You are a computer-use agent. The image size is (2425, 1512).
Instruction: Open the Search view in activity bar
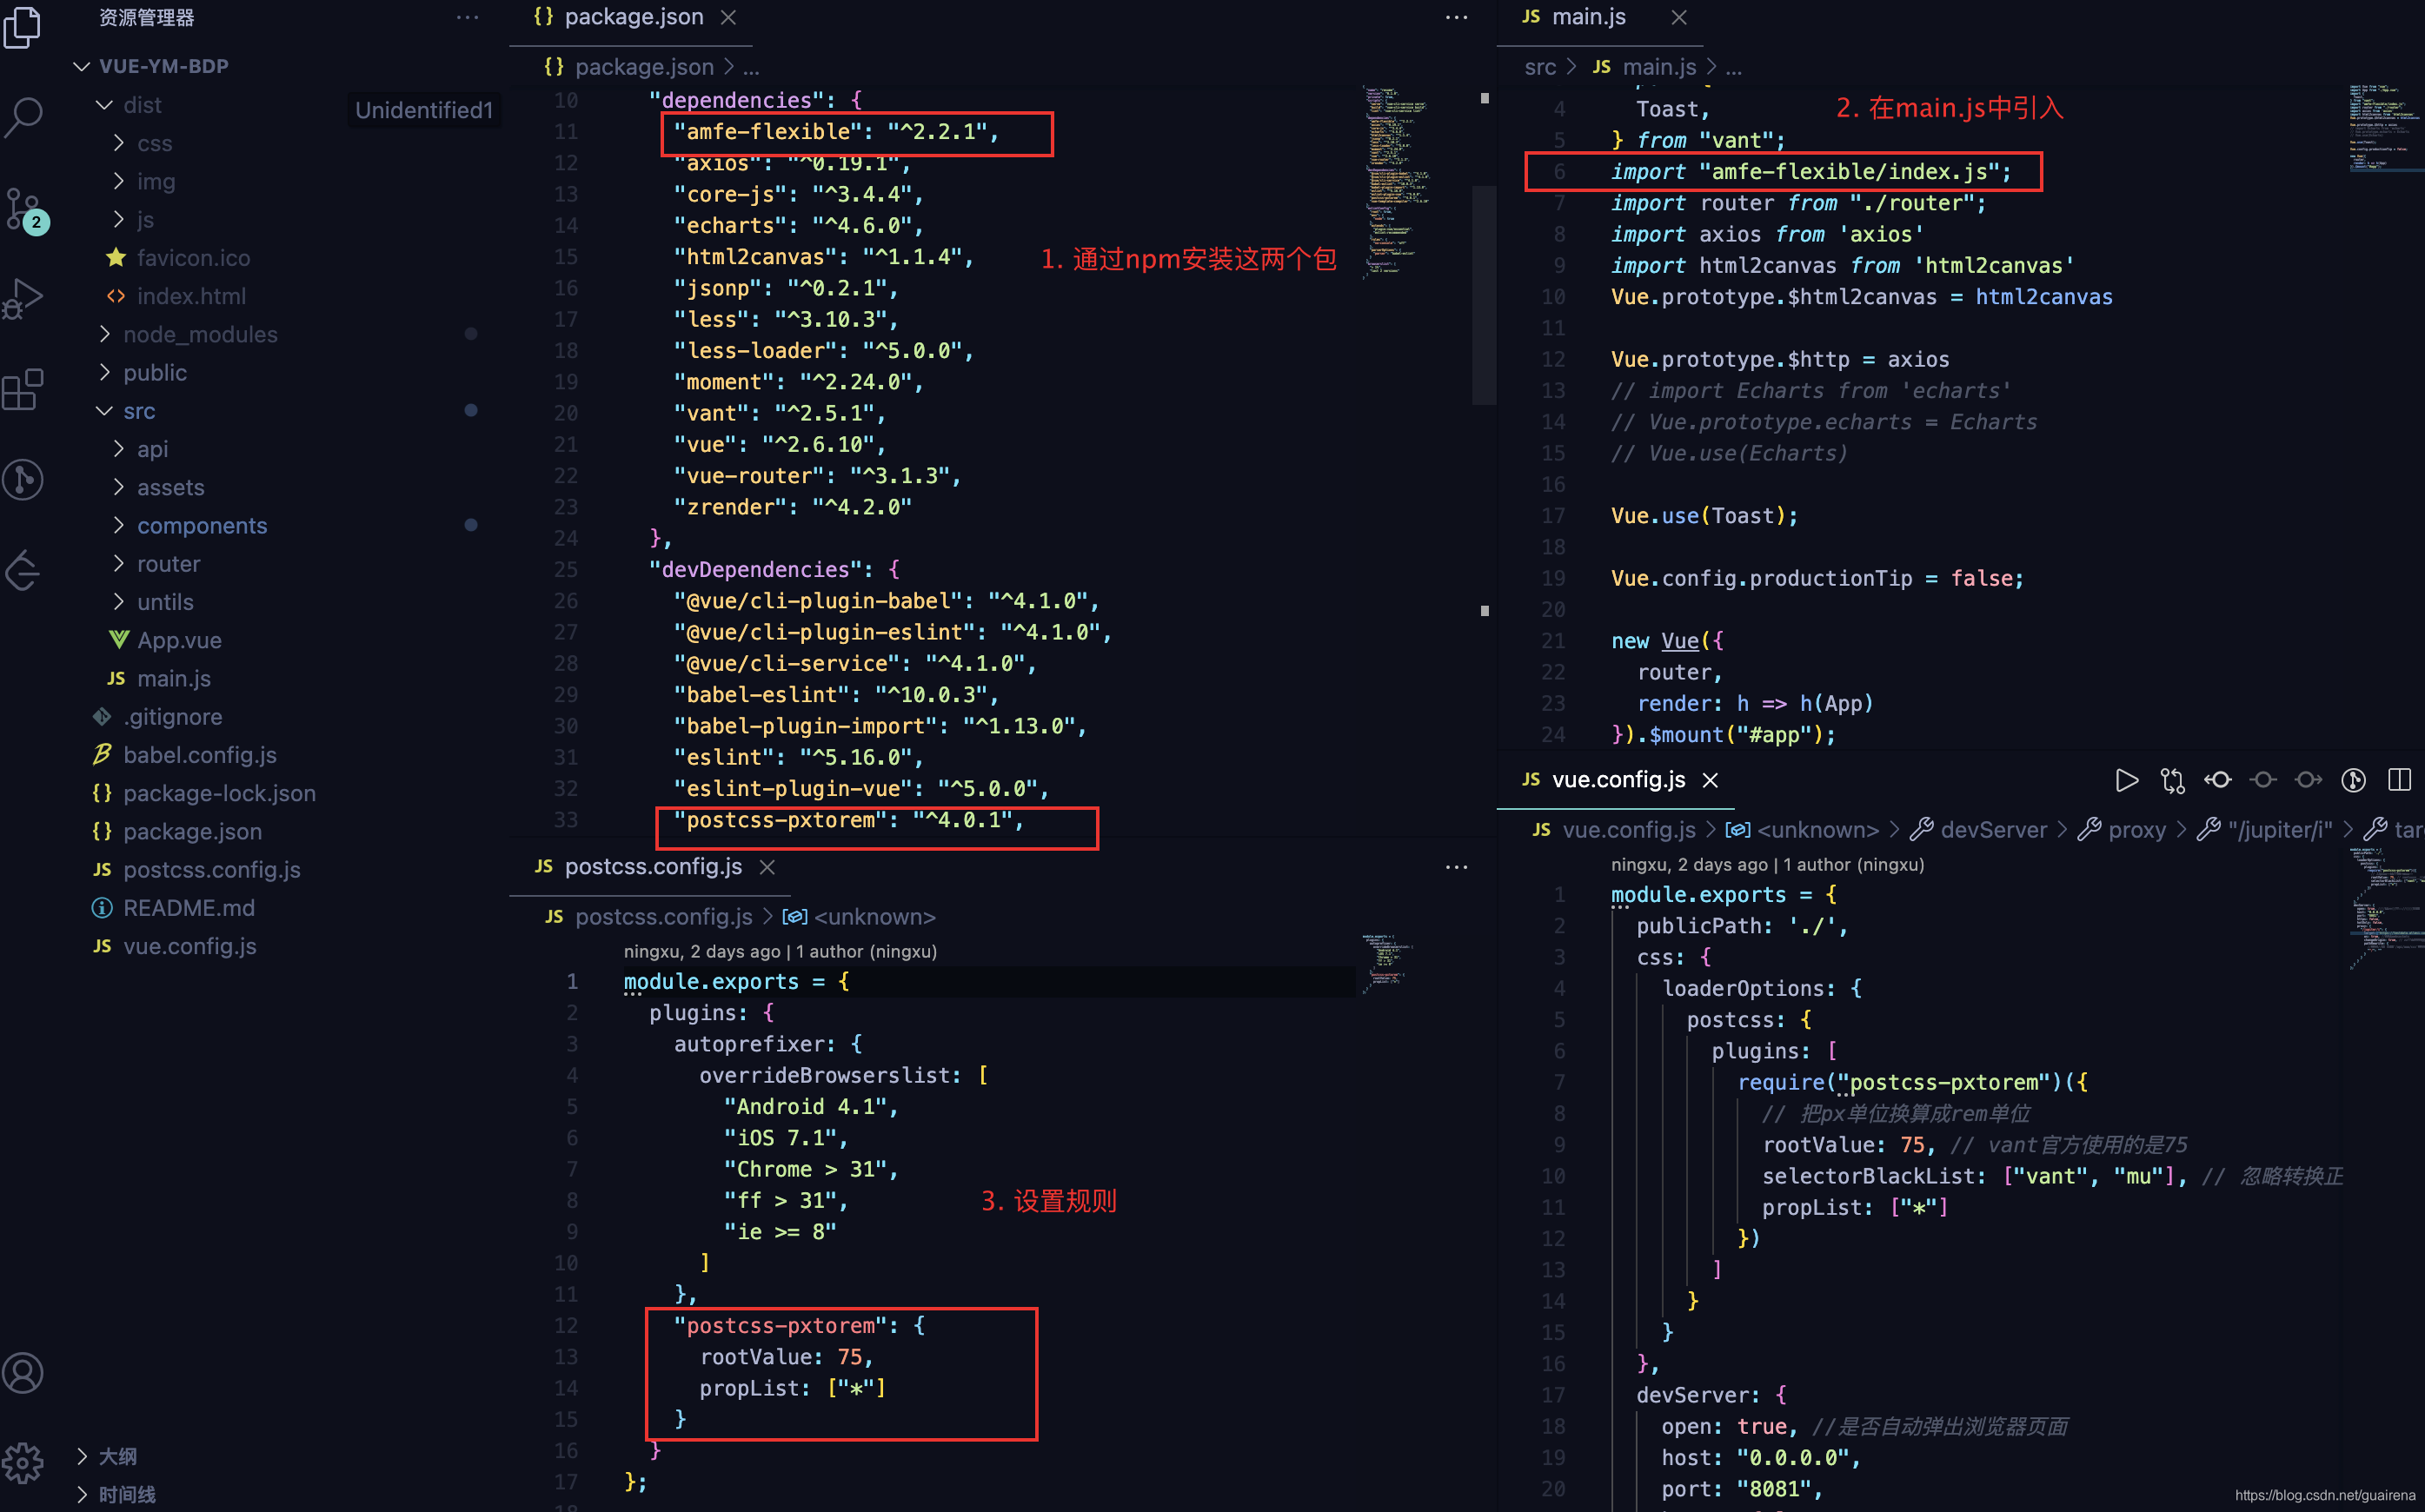coord(24,115)
